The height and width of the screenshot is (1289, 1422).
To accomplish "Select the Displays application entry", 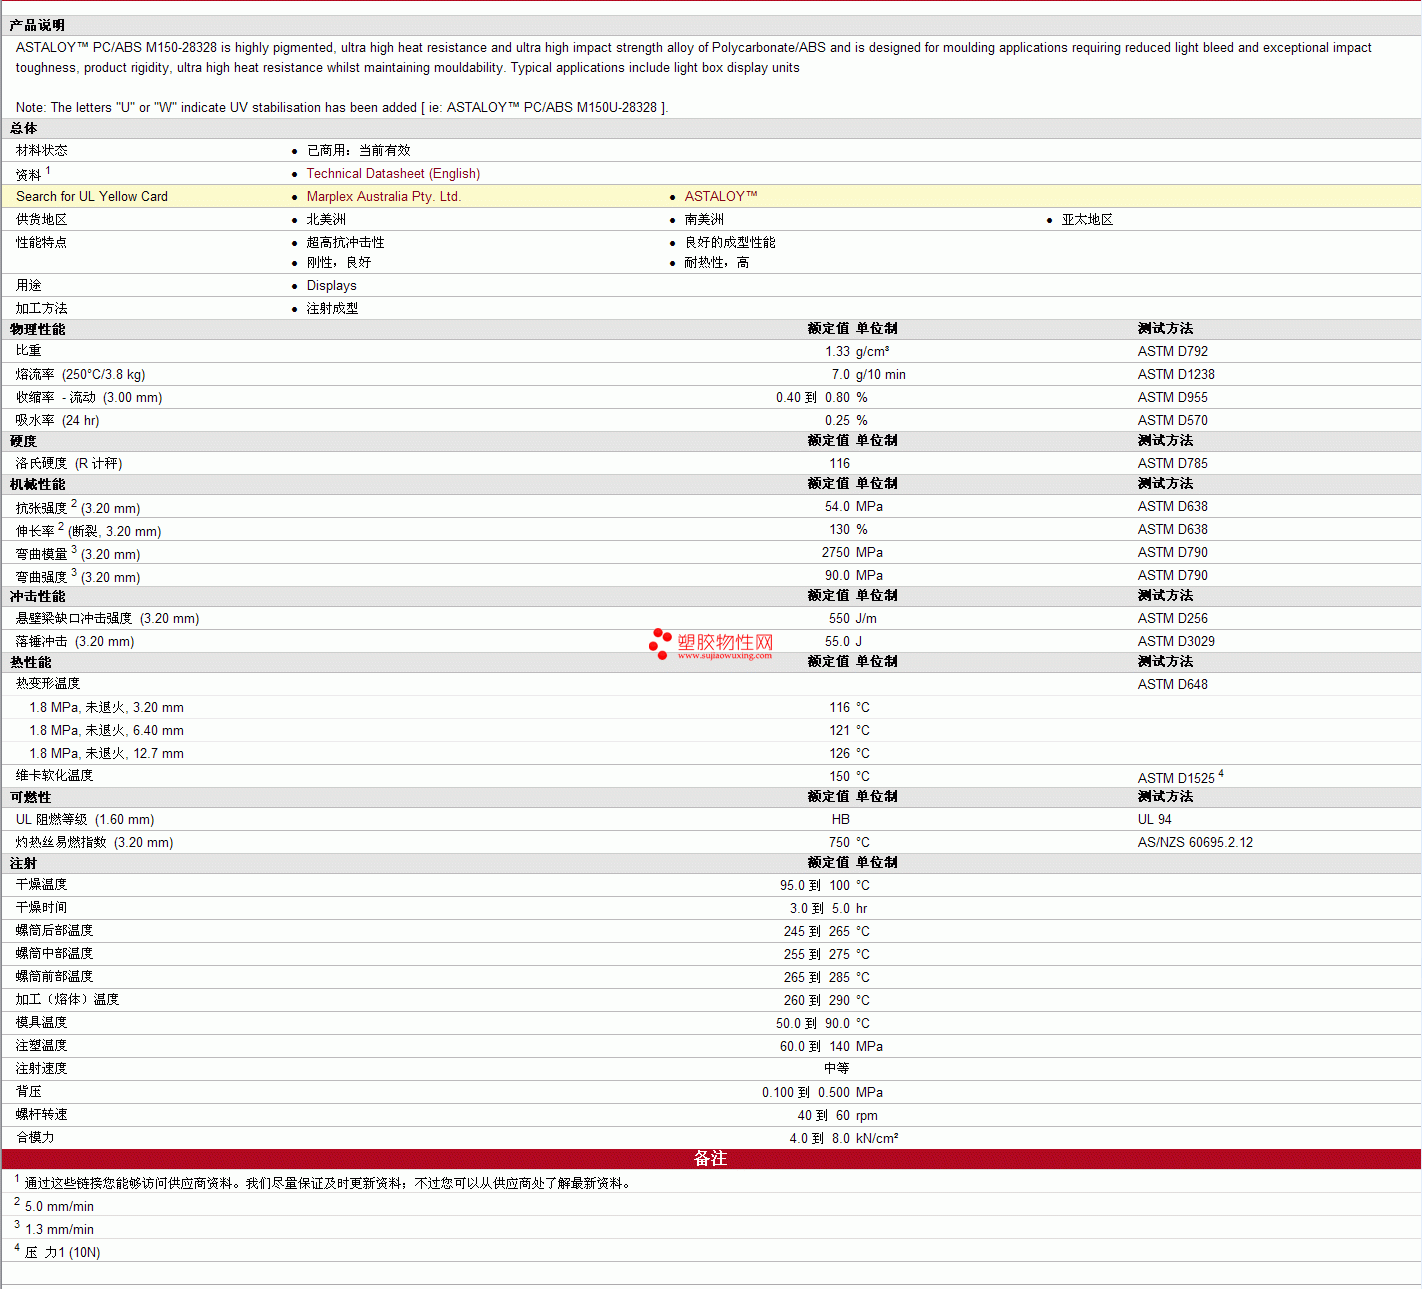I will pos(332,286).
